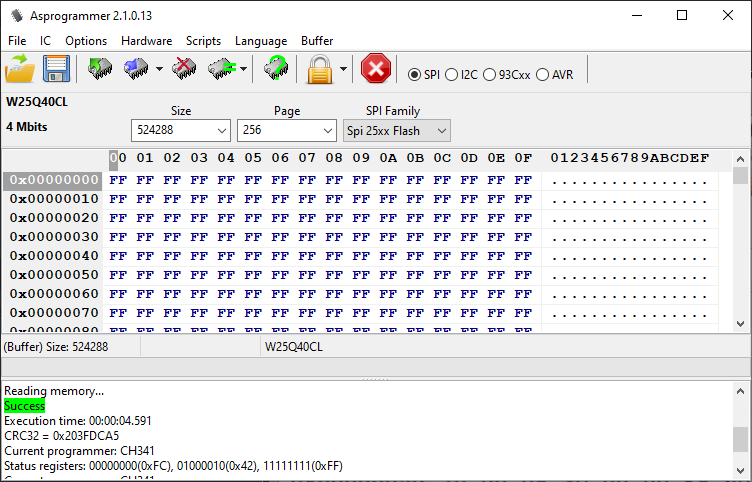
Task: Click log line Execution time: 00:00:04.591
Action: (x=78, y=421)
